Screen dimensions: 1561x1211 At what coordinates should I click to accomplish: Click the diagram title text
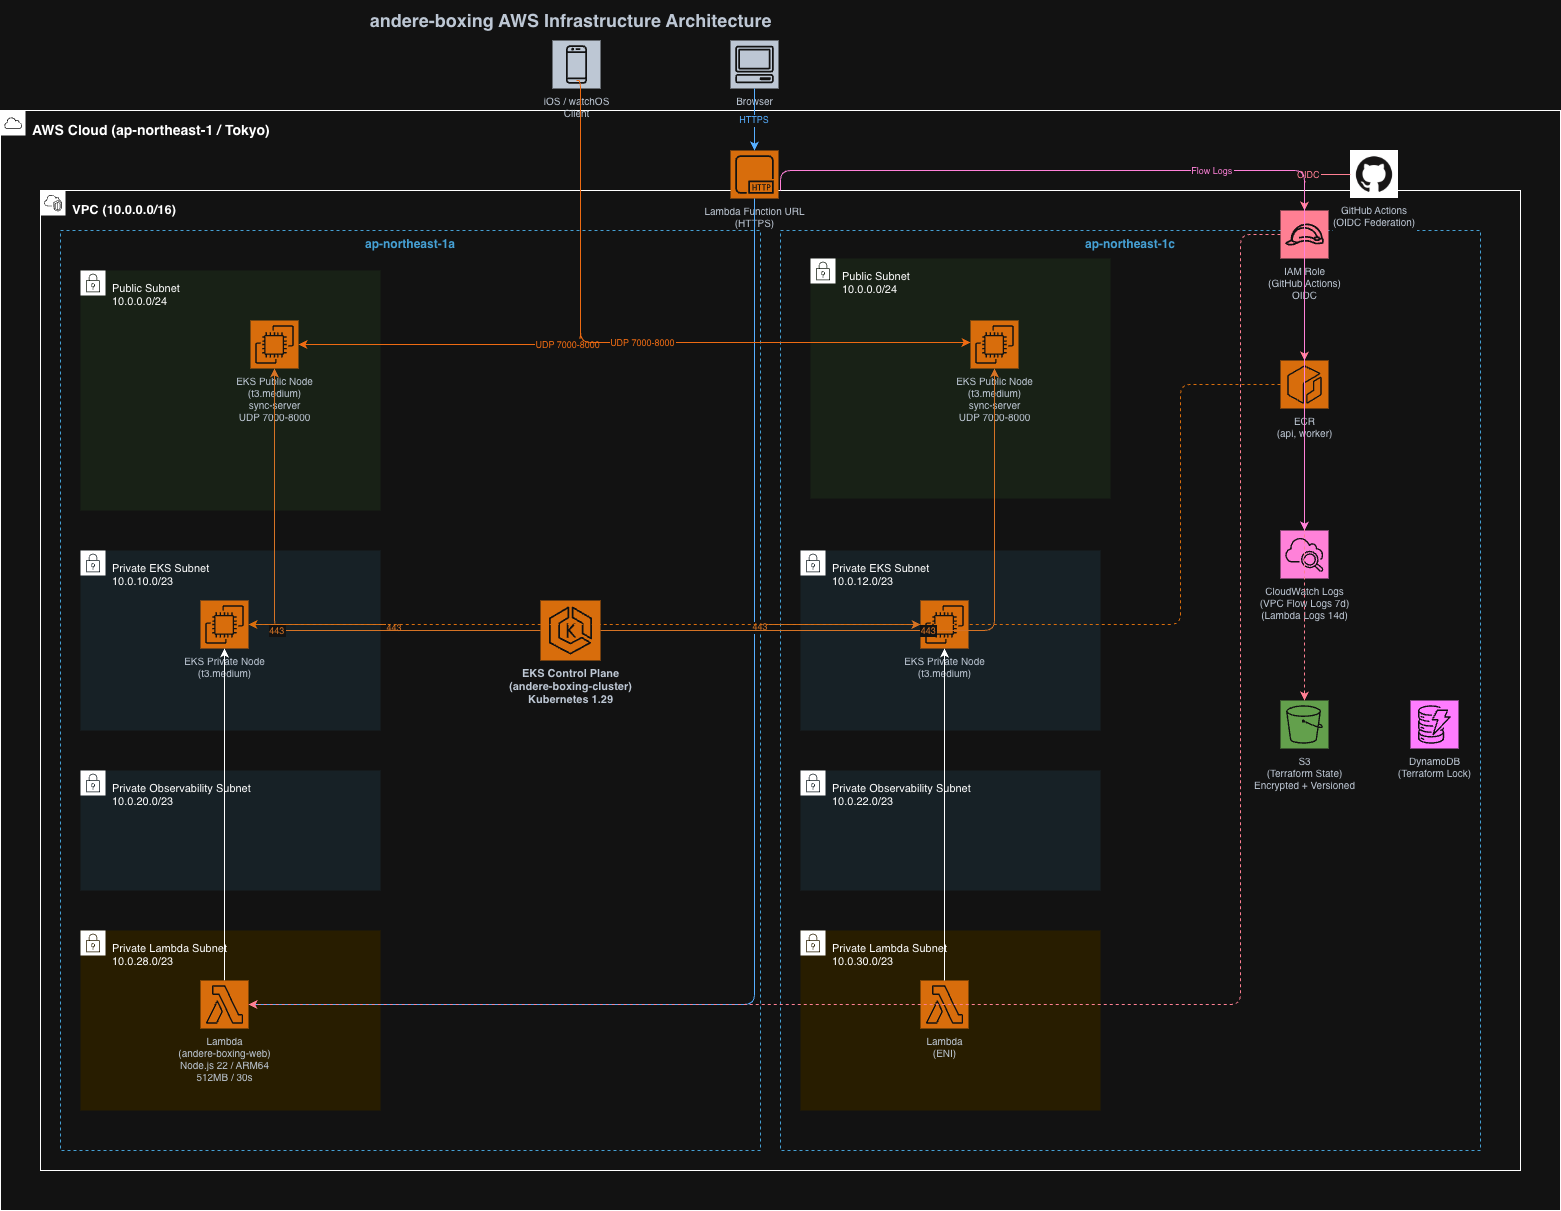(x=570, y=21)
